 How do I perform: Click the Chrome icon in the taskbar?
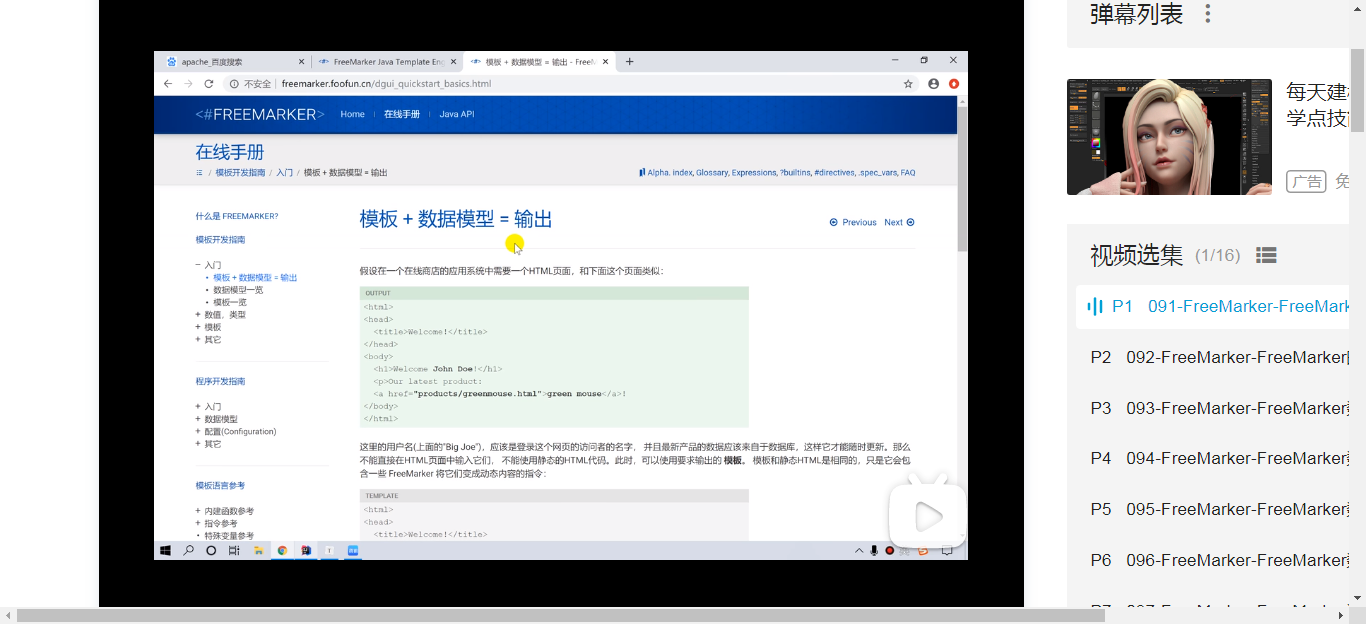(x=282, y=550)
